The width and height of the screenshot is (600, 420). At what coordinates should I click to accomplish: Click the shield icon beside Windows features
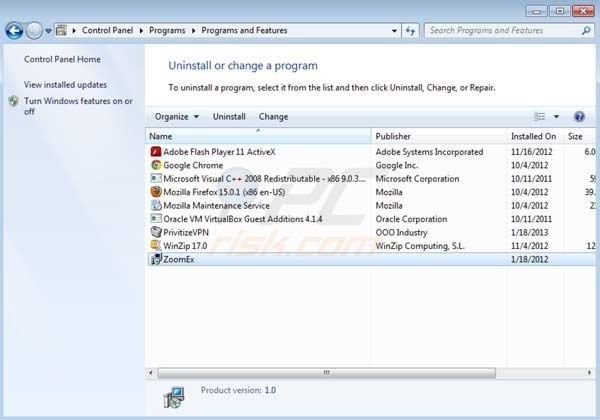pos(14,101)
